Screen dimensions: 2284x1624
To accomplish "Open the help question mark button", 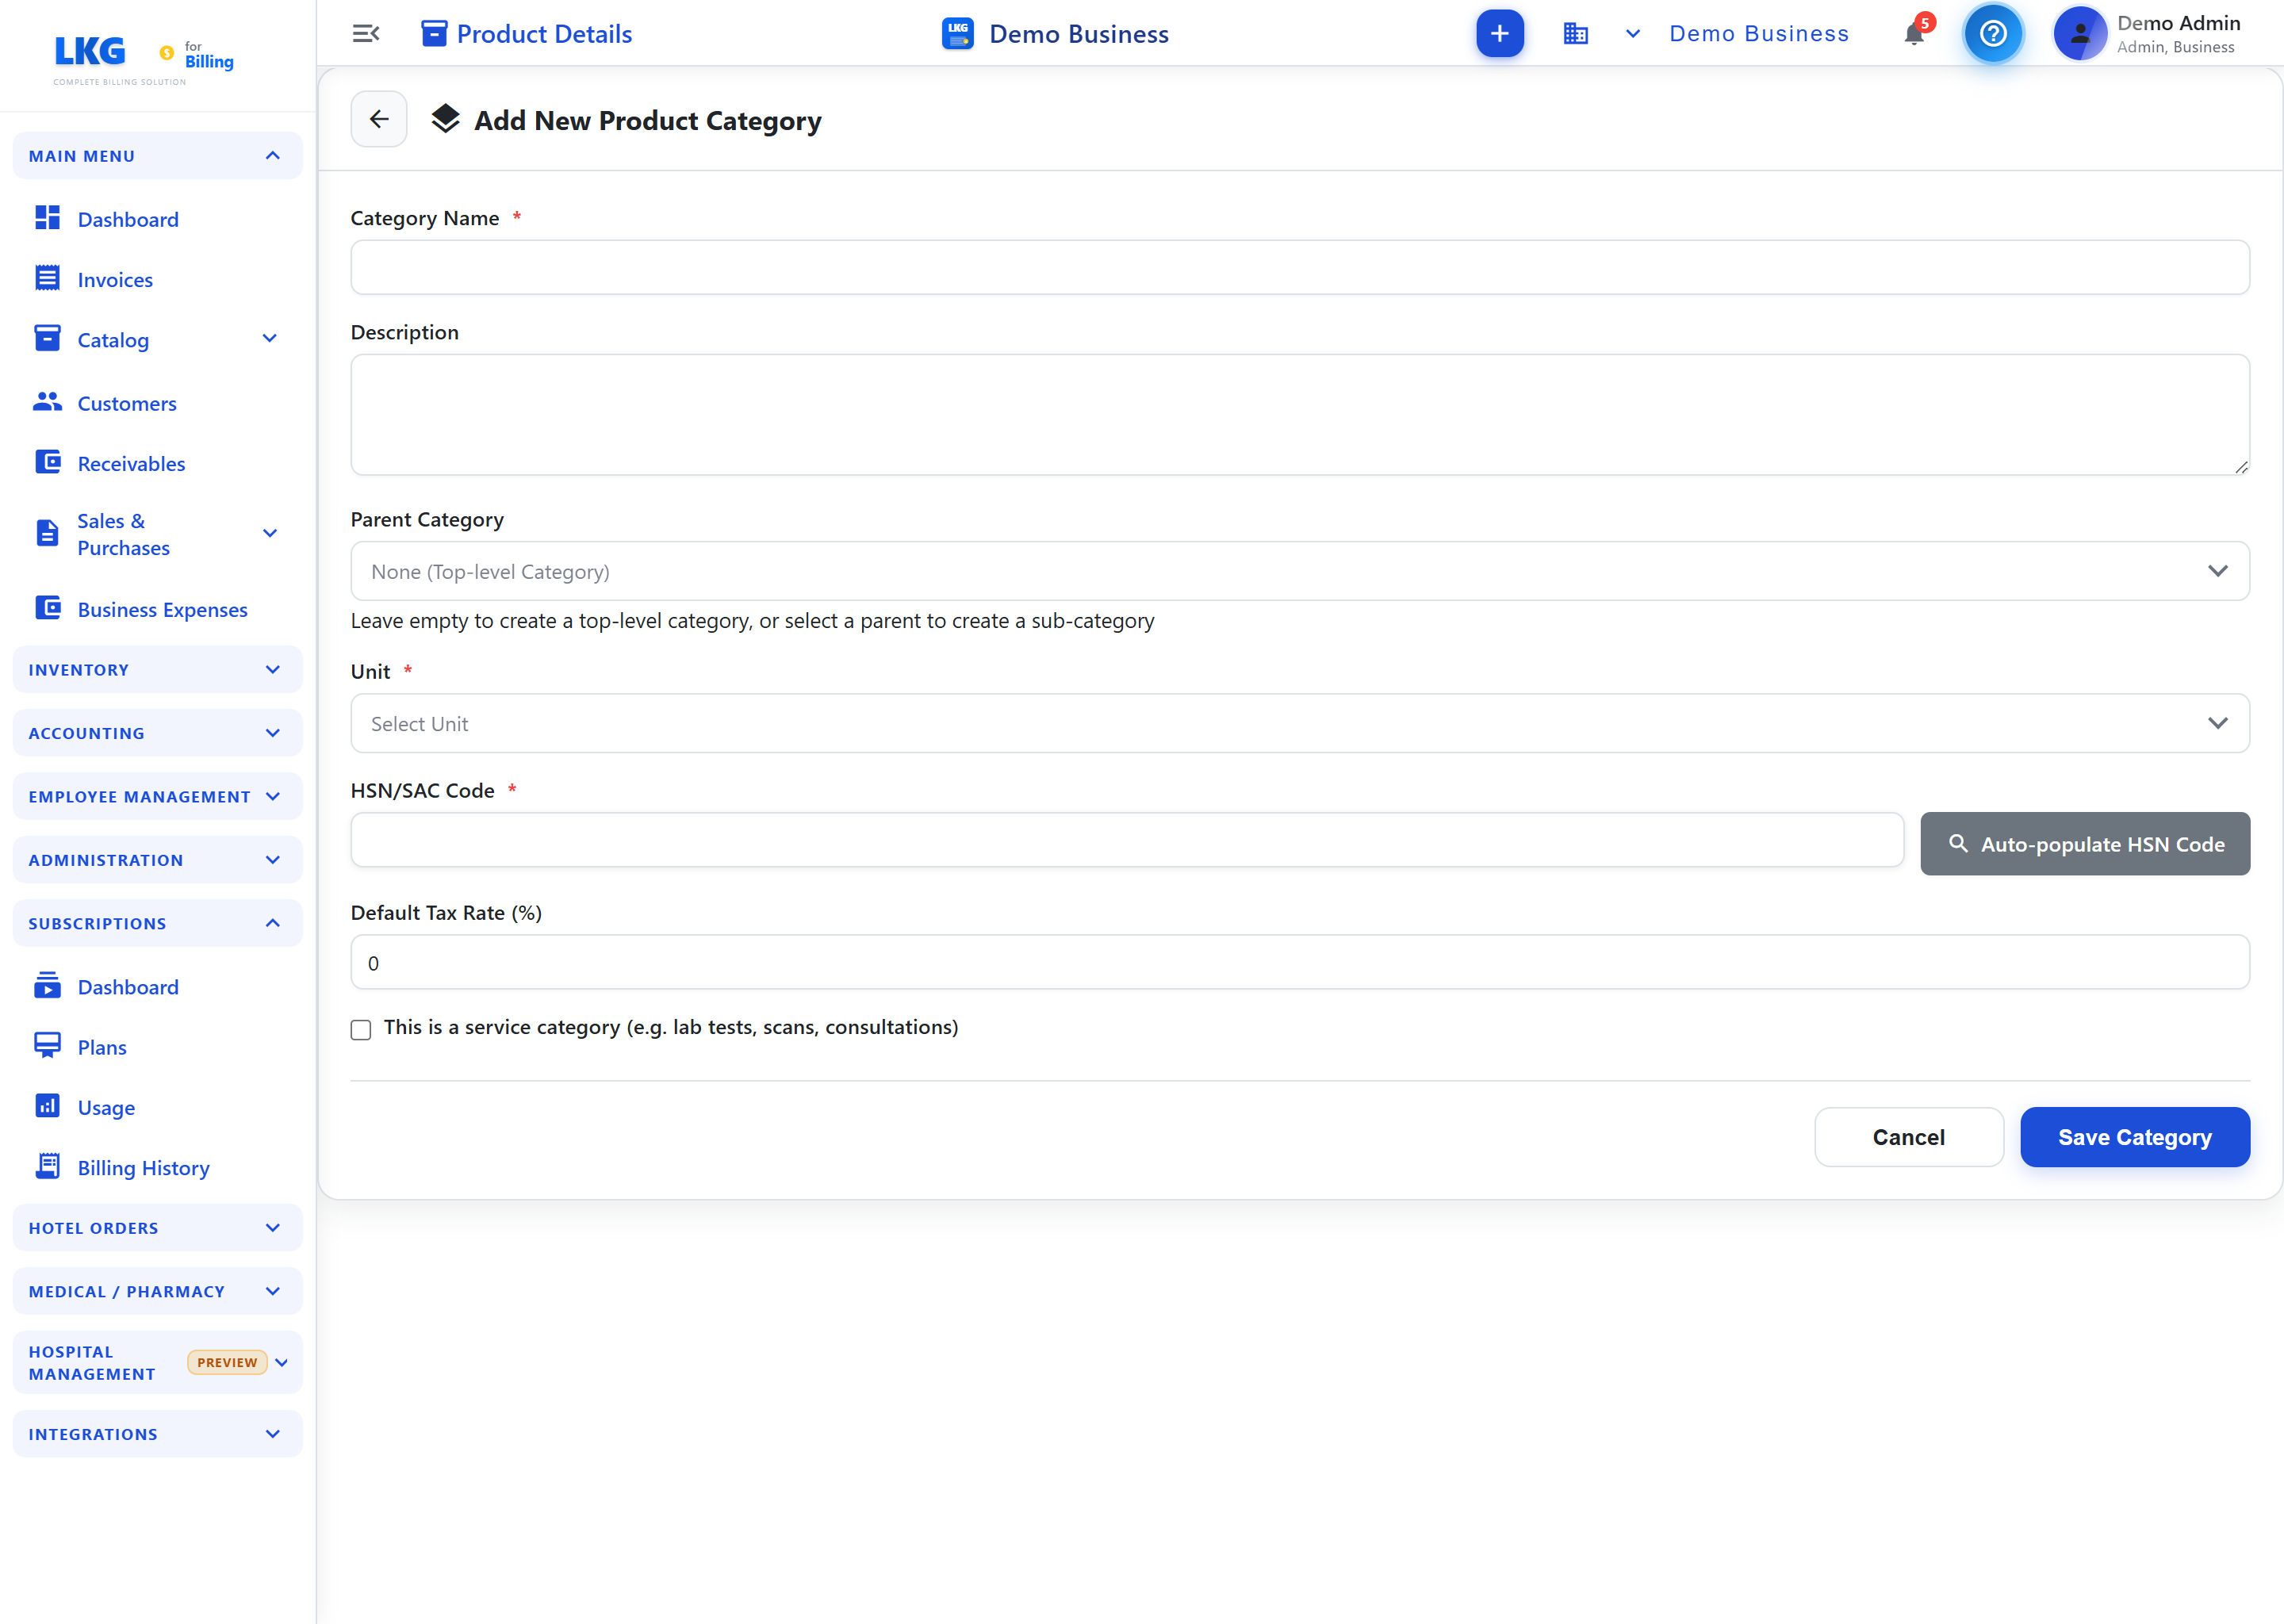I will [1993, 34].
